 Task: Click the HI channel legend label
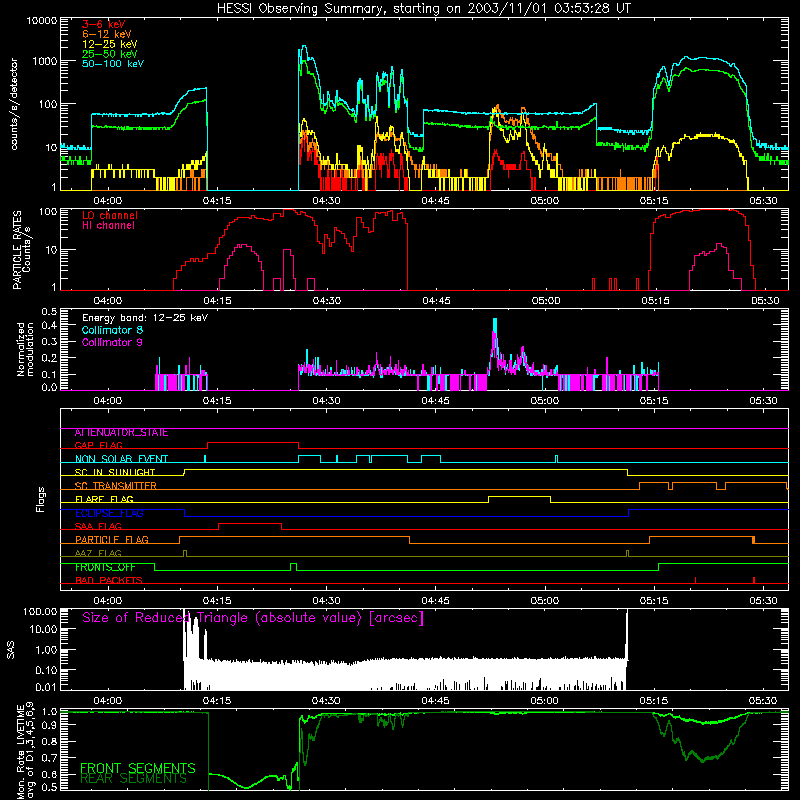point(108,226)
